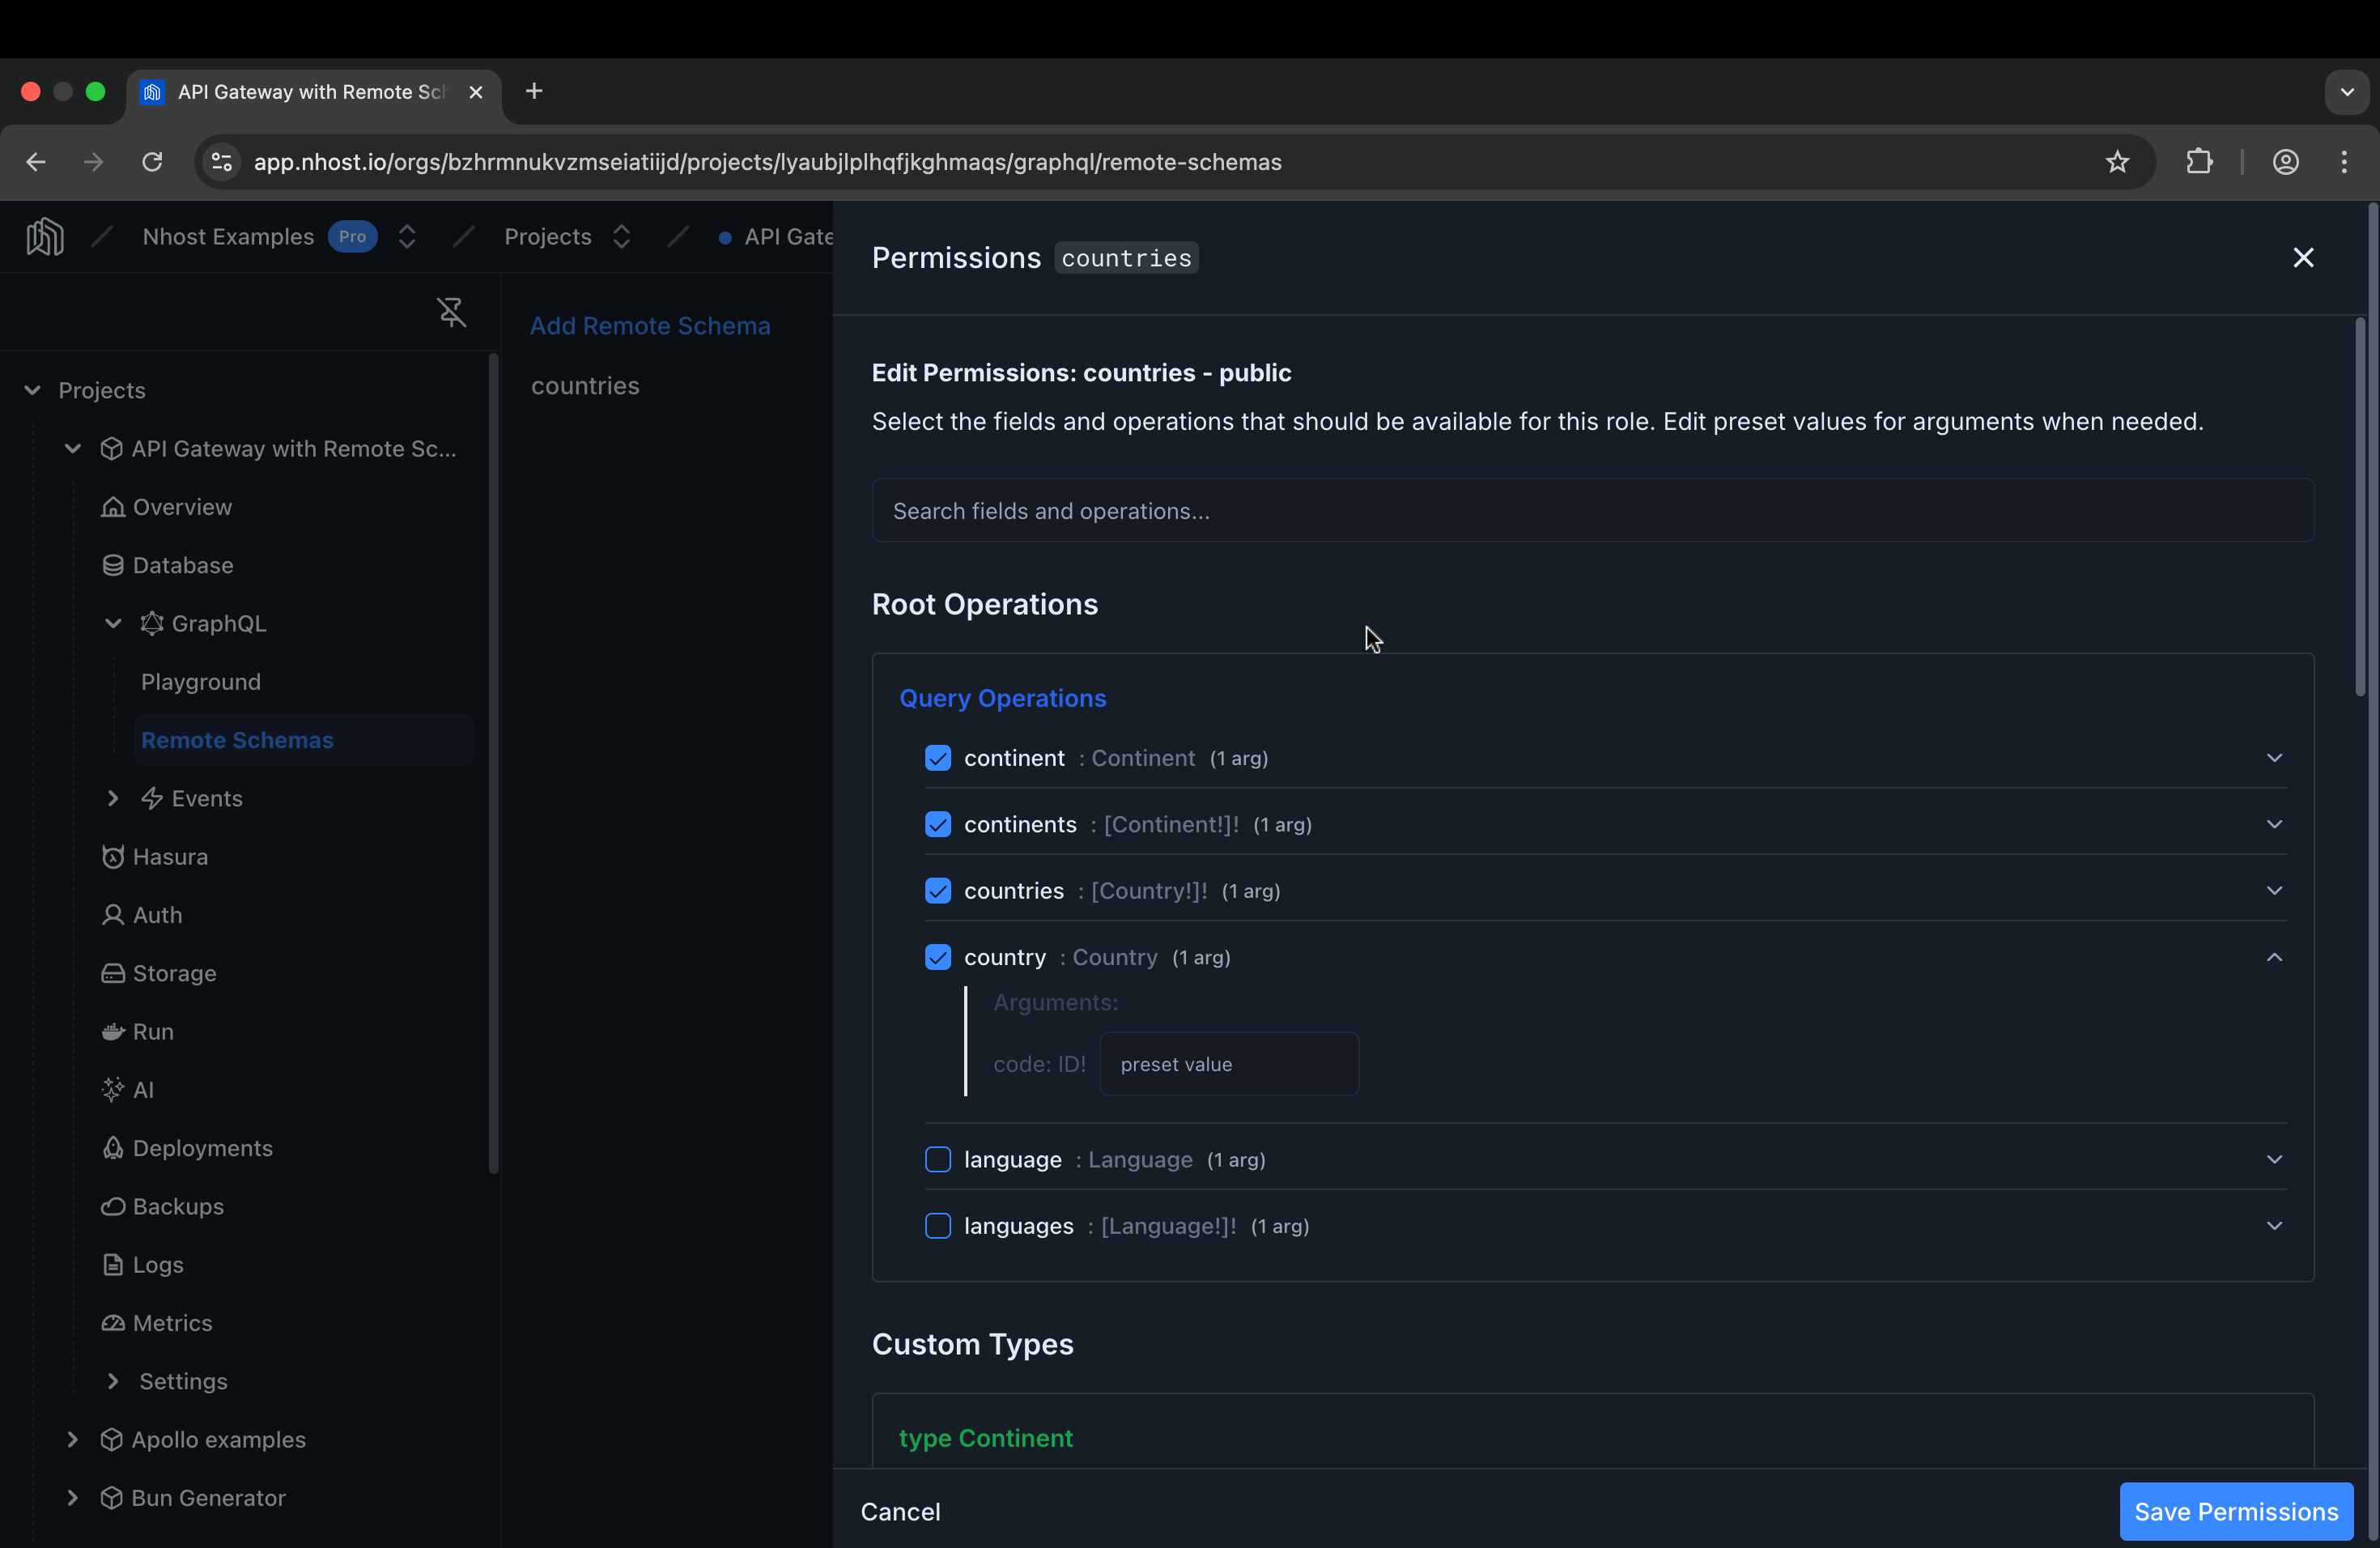Open the Playground tab

[201, 681]
